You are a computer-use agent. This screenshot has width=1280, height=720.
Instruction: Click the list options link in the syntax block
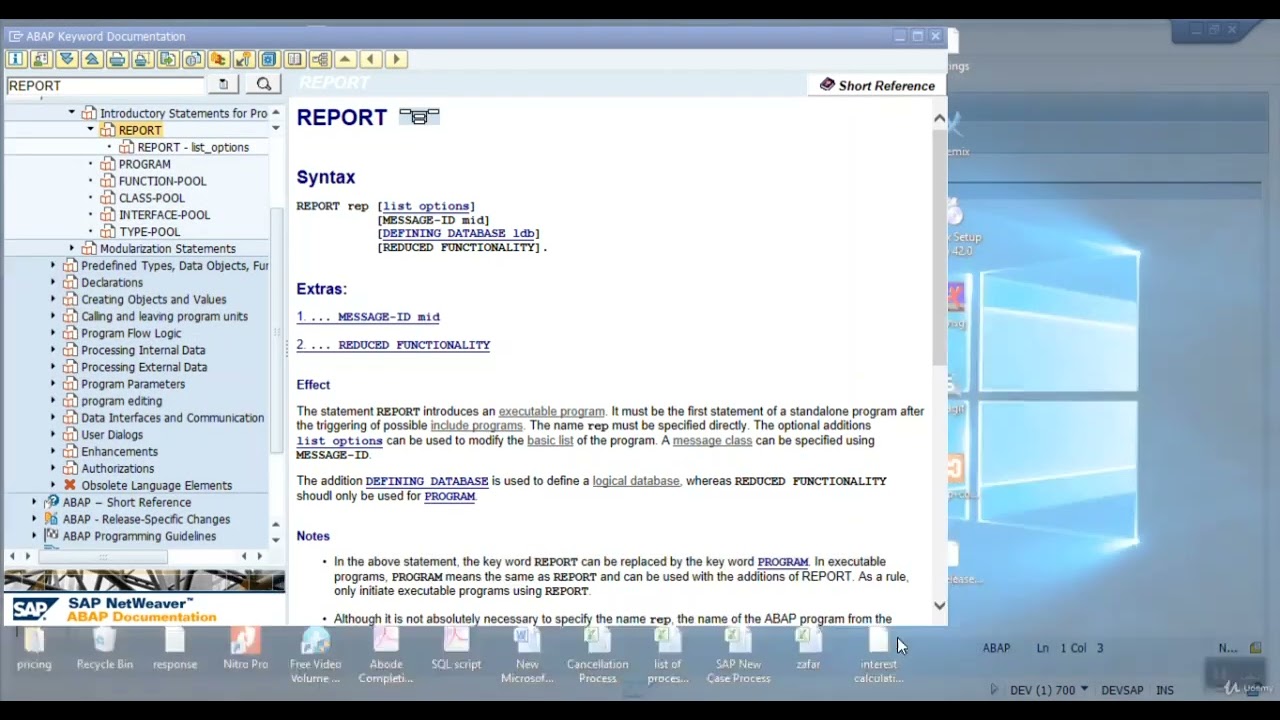426,206
